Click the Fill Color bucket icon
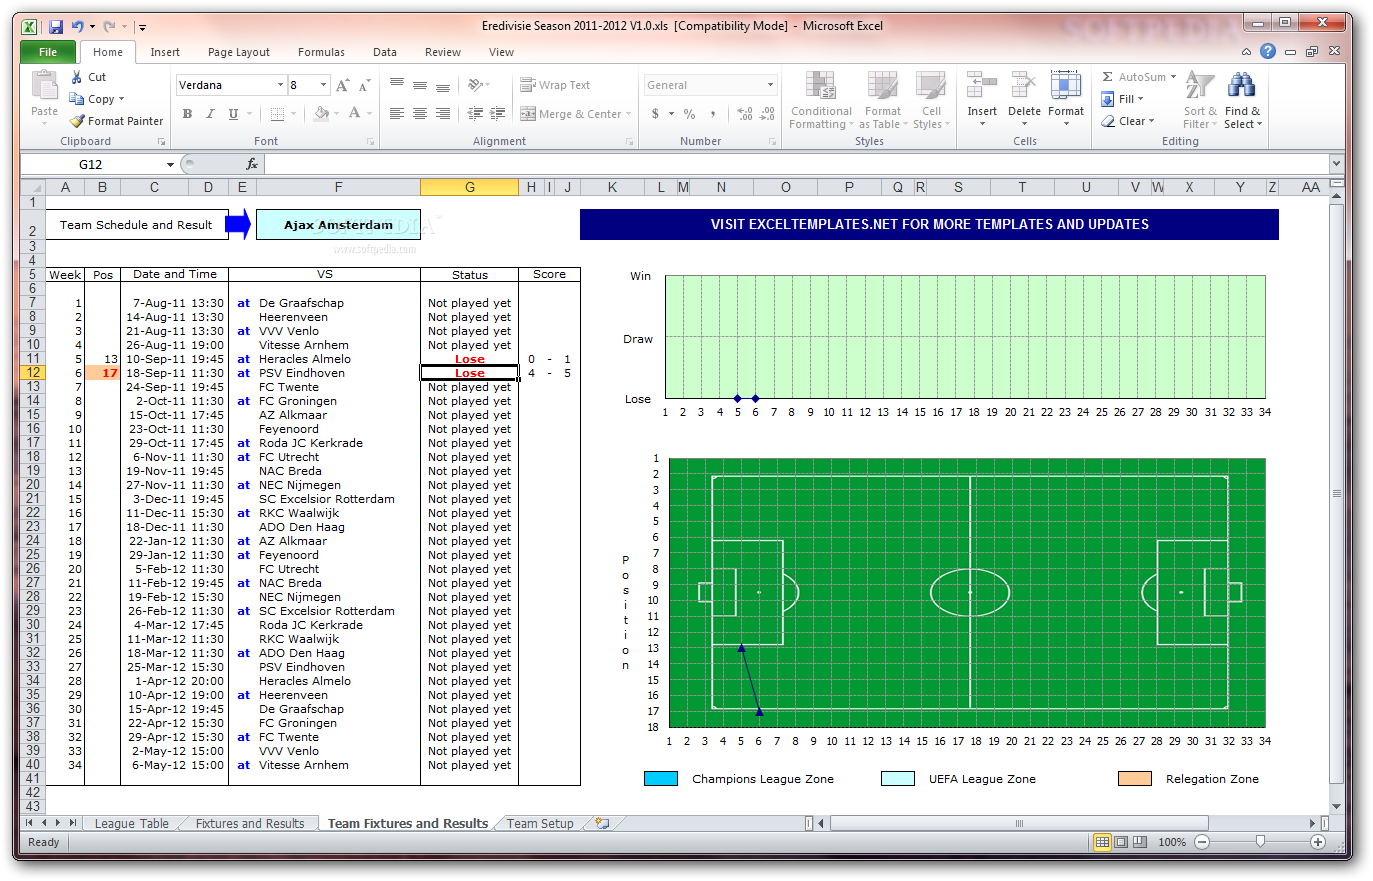The image size is (1373, 881). [x=321, y=114]
